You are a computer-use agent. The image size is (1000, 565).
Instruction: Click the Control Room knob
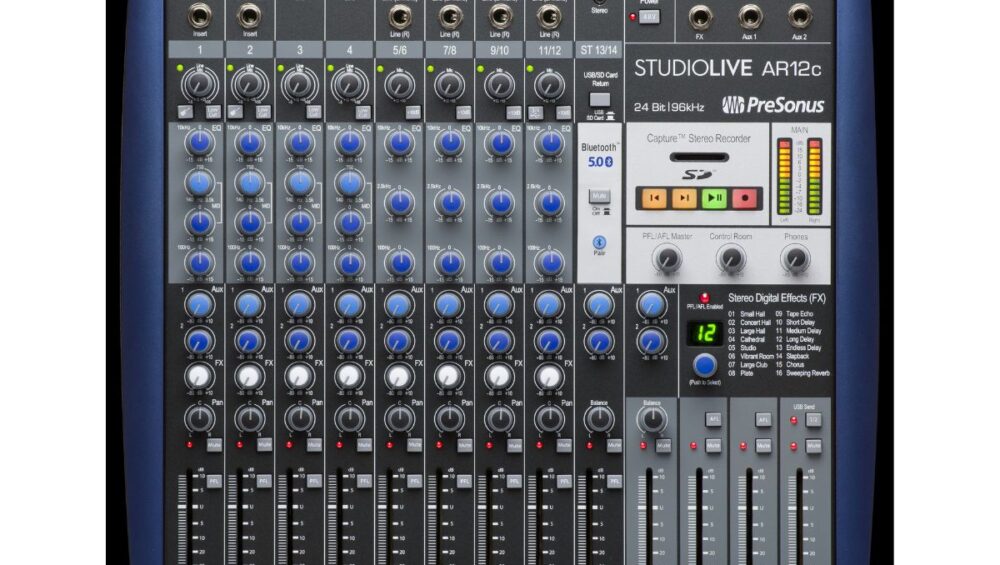click(x=731, y=259)
